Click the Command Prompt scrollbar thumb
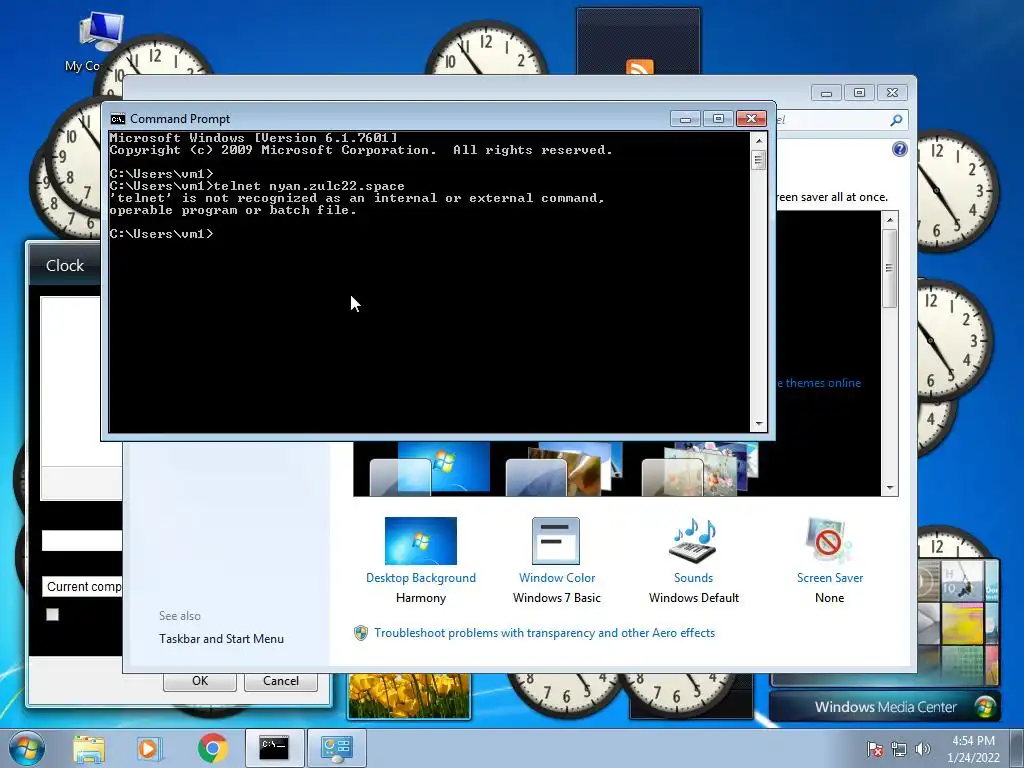 point(758,160)
